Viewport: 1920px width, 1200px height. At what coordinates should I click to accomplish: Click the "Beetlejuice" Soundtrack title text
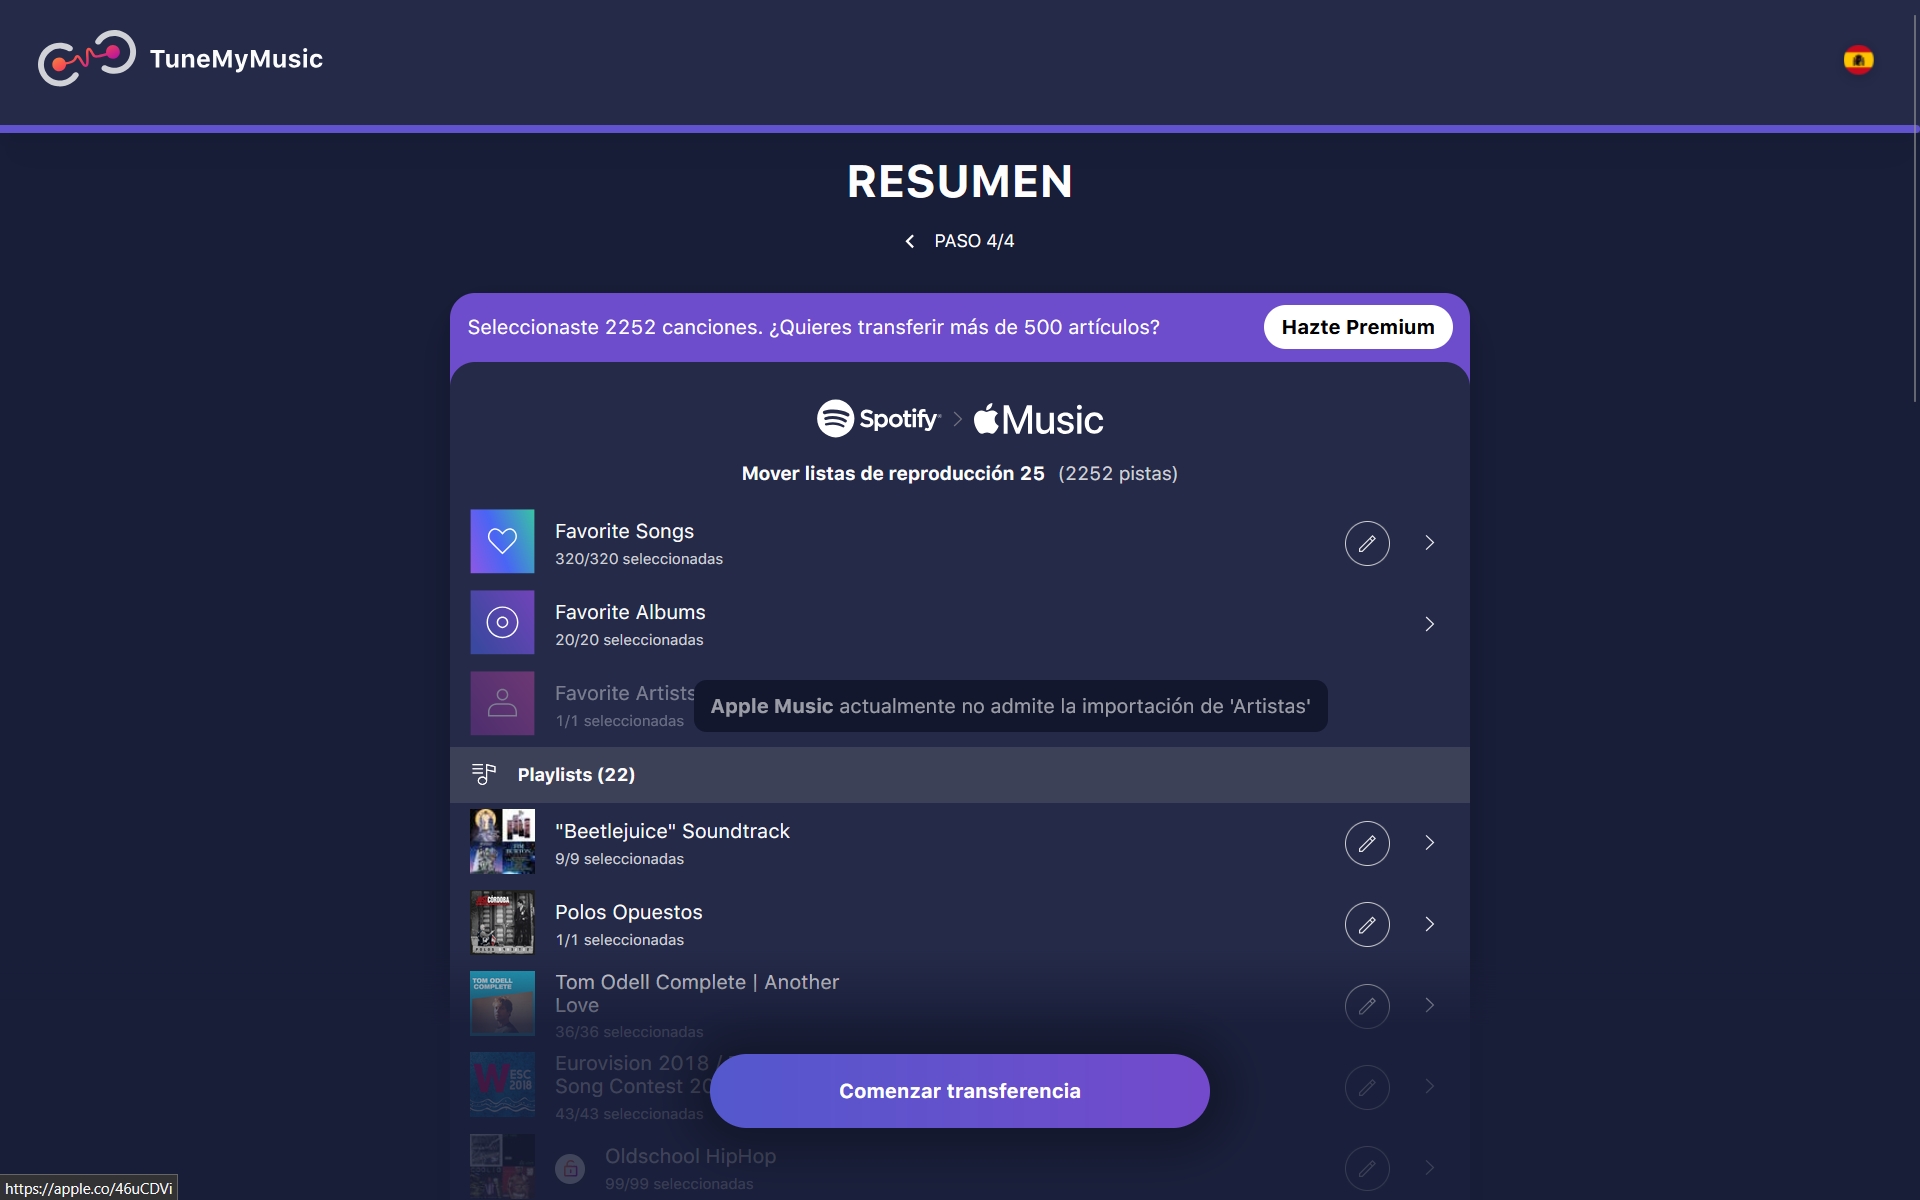(x=672, y=831)
